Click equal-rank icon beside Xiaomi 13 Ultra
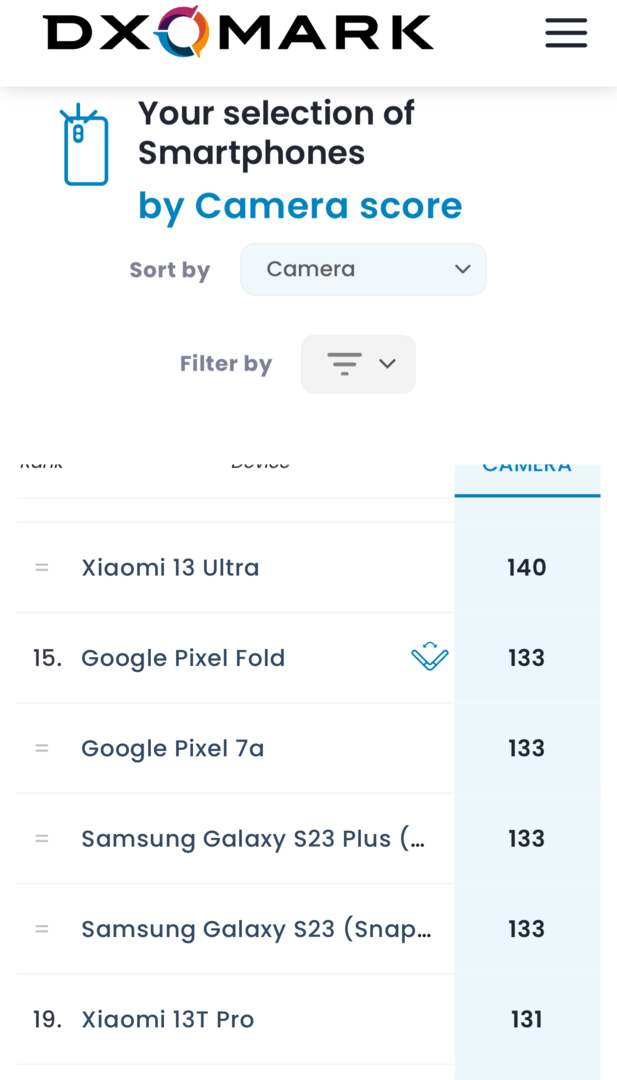This screenshot has height=1080, width=617. [42, 567]
